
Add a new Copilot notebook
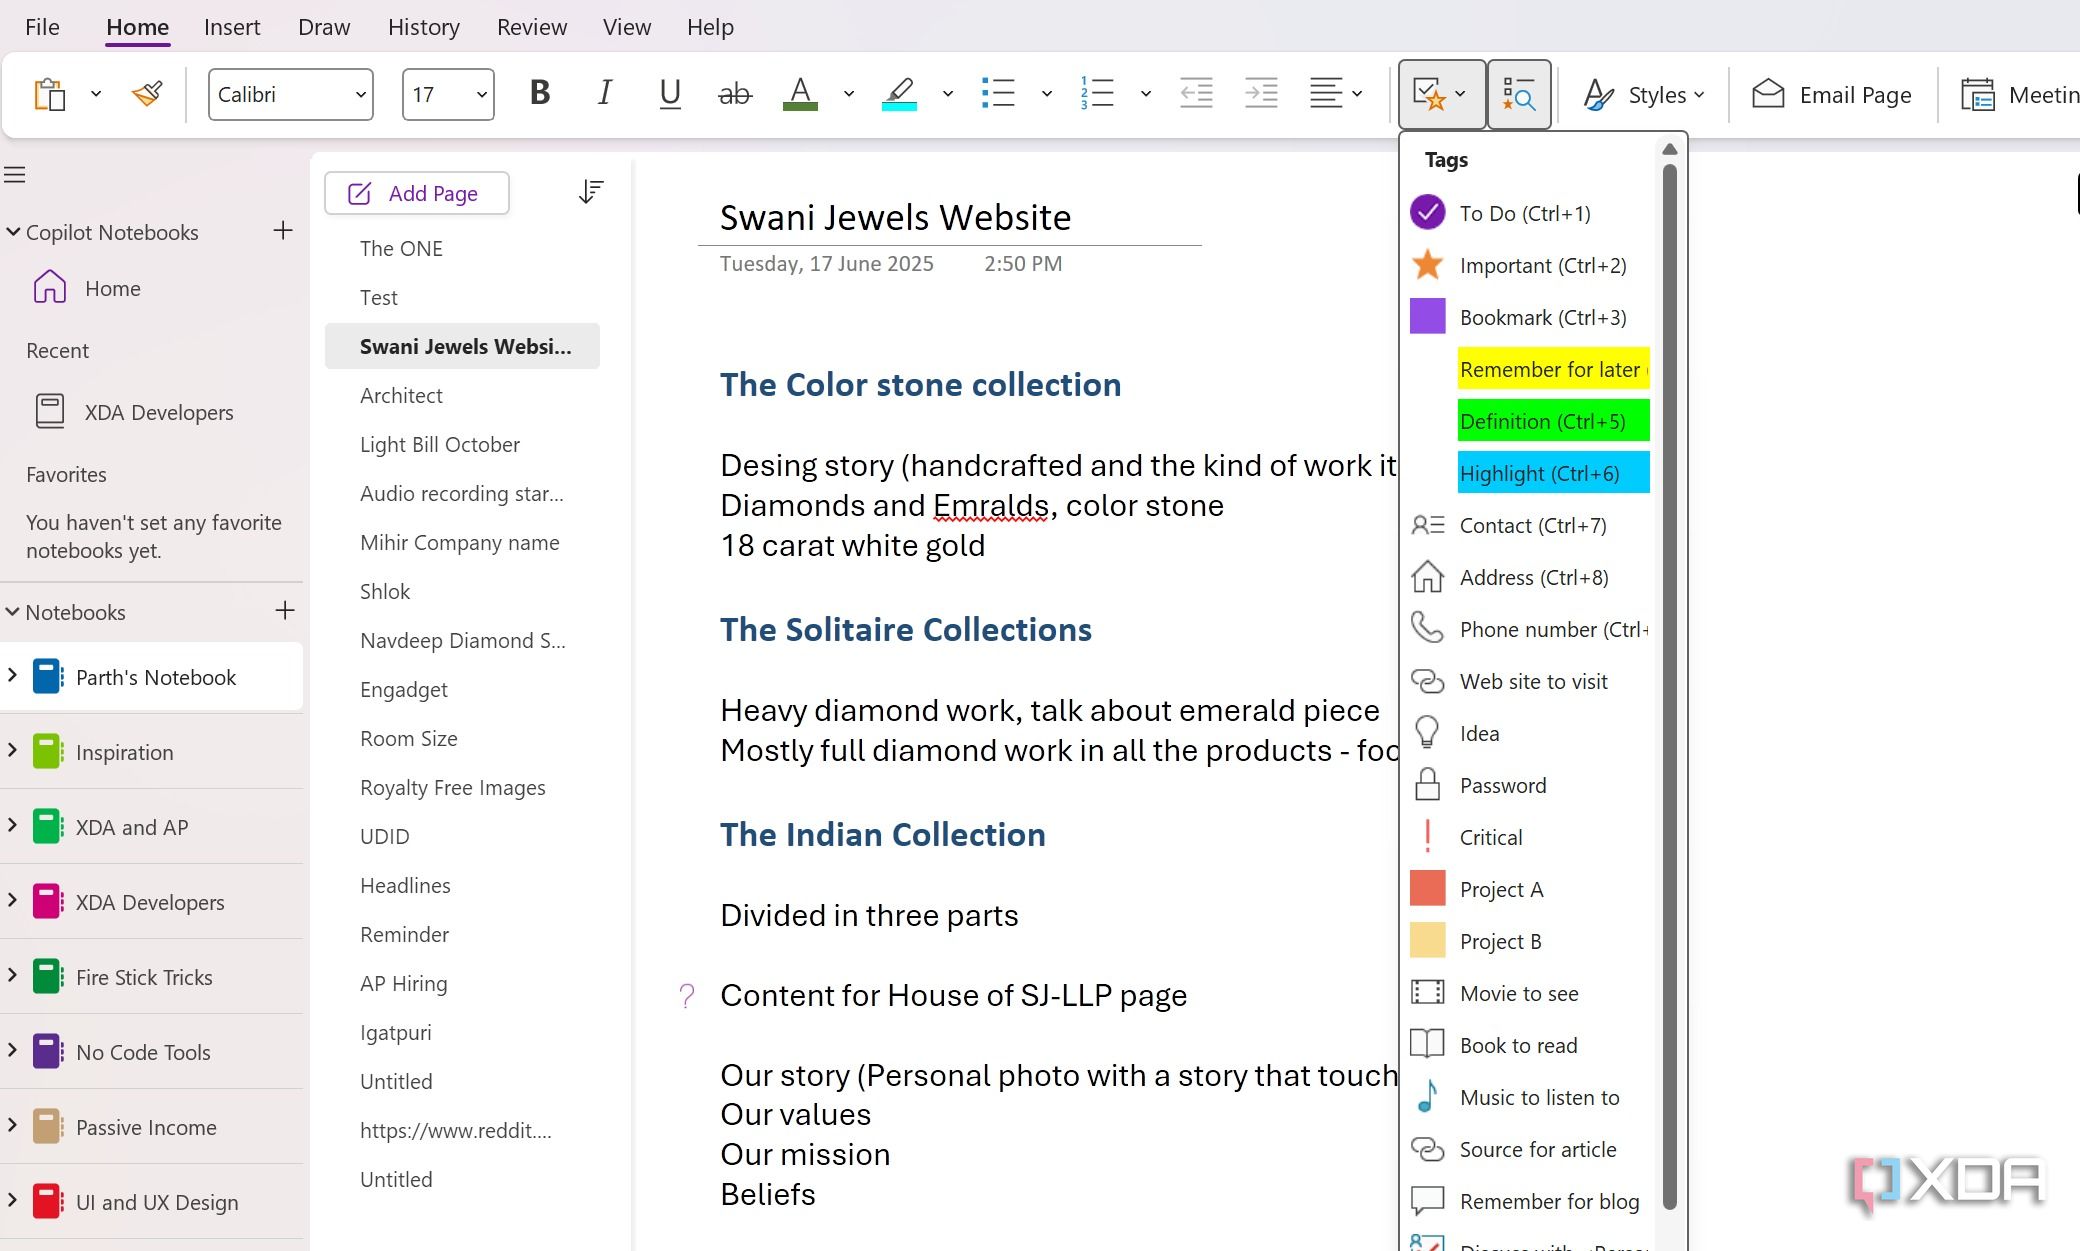(283, 231)
